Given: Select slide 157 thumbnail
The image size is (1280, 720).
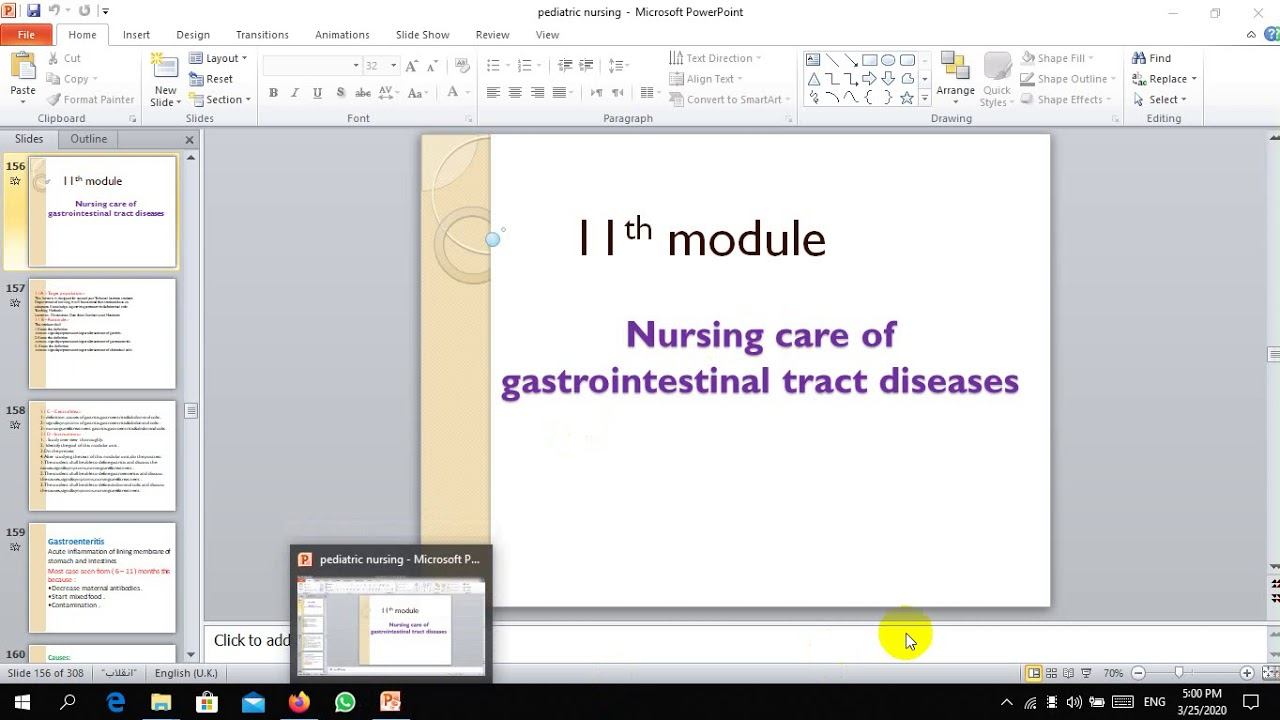Looking at the screenshot, I should click(x=102, y=334).
